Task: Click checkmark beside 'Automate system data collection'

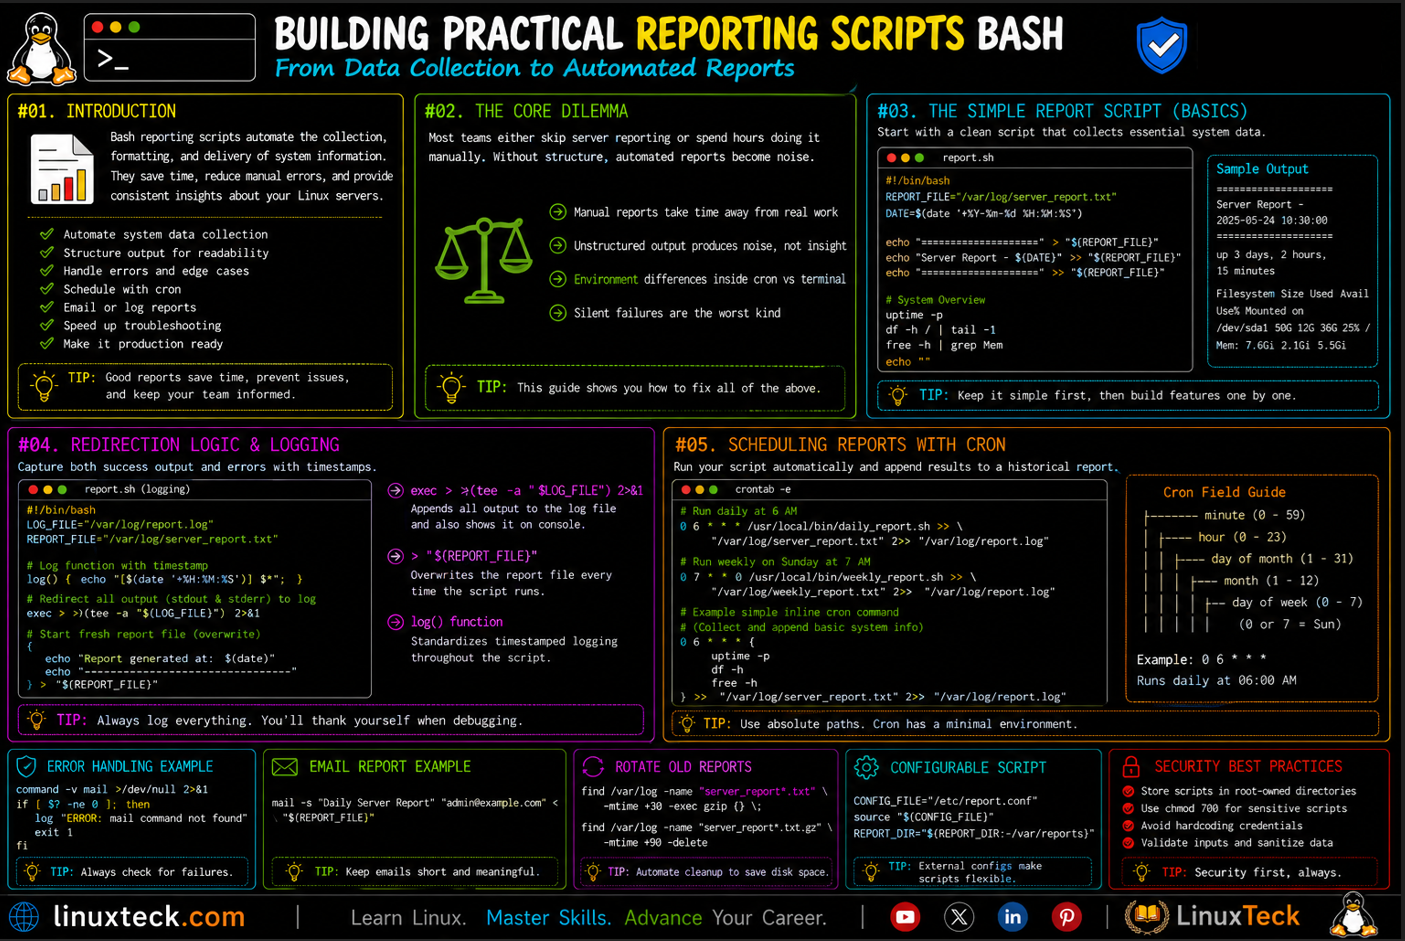Action: 46,234
